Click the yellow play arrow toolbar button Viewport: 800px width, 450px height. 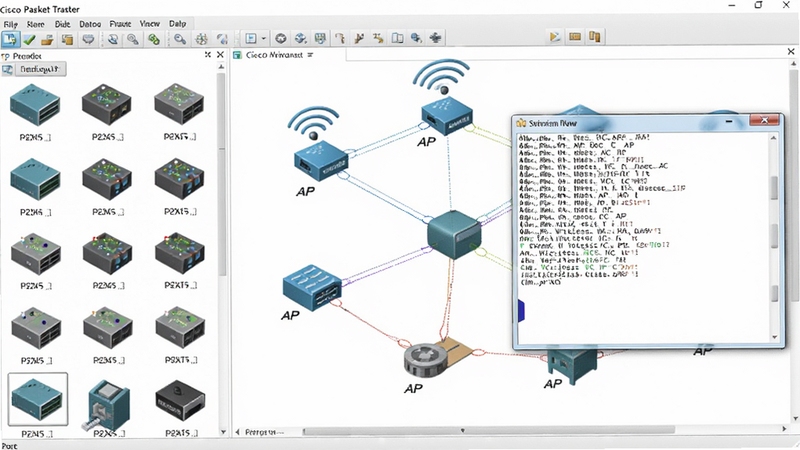(x=555, y=37)
